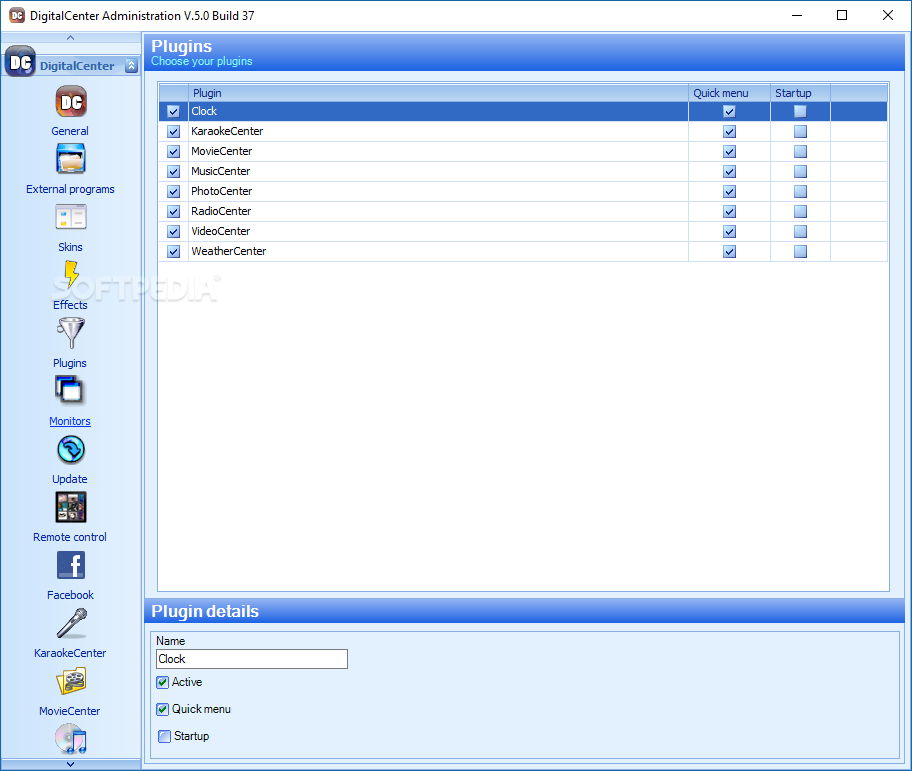The height and width of the screenshot is (771, 912).
Task: Uncheck the KaraokeCenter row active checkbox
Action: point(173,131)
